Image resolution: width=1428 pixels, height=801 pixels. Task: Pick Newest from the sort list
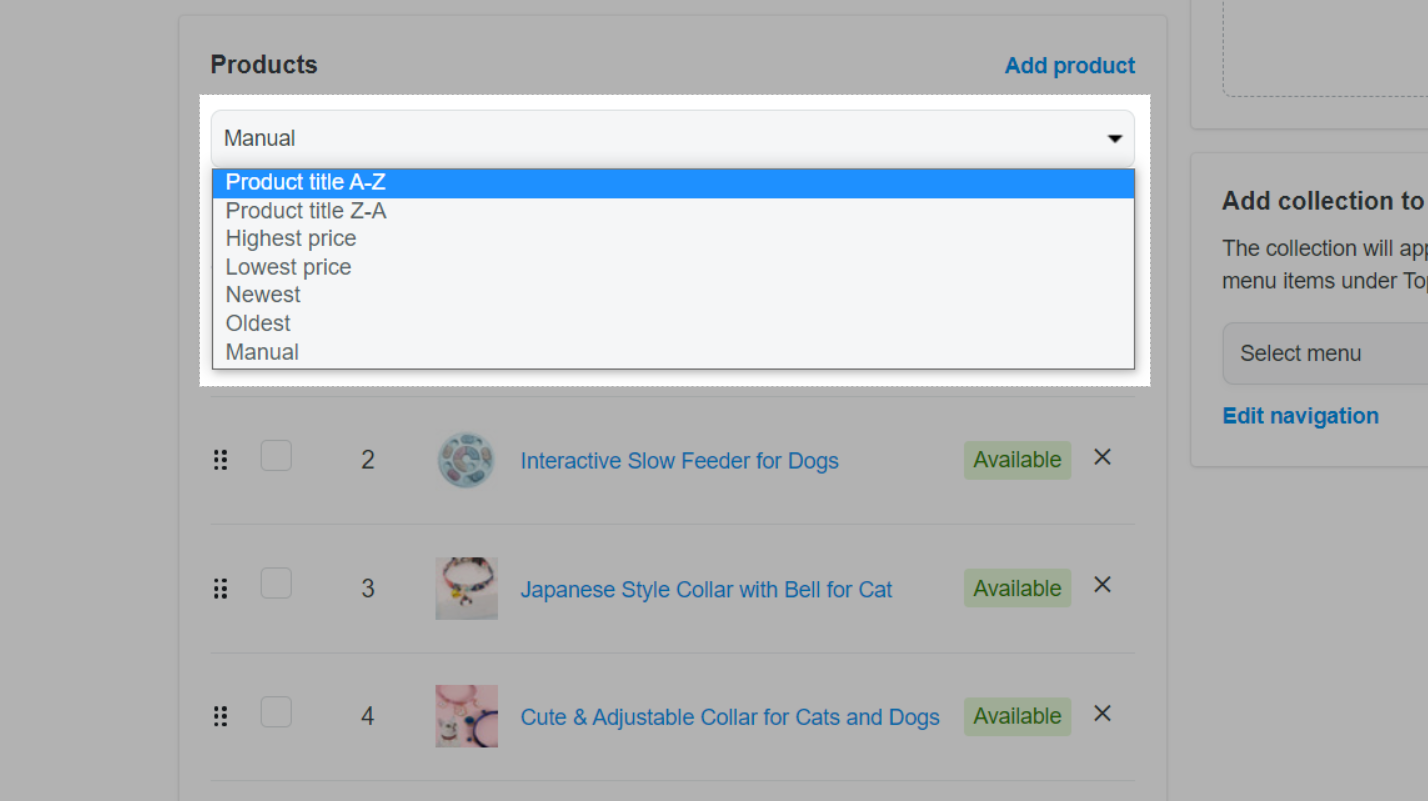263,295
